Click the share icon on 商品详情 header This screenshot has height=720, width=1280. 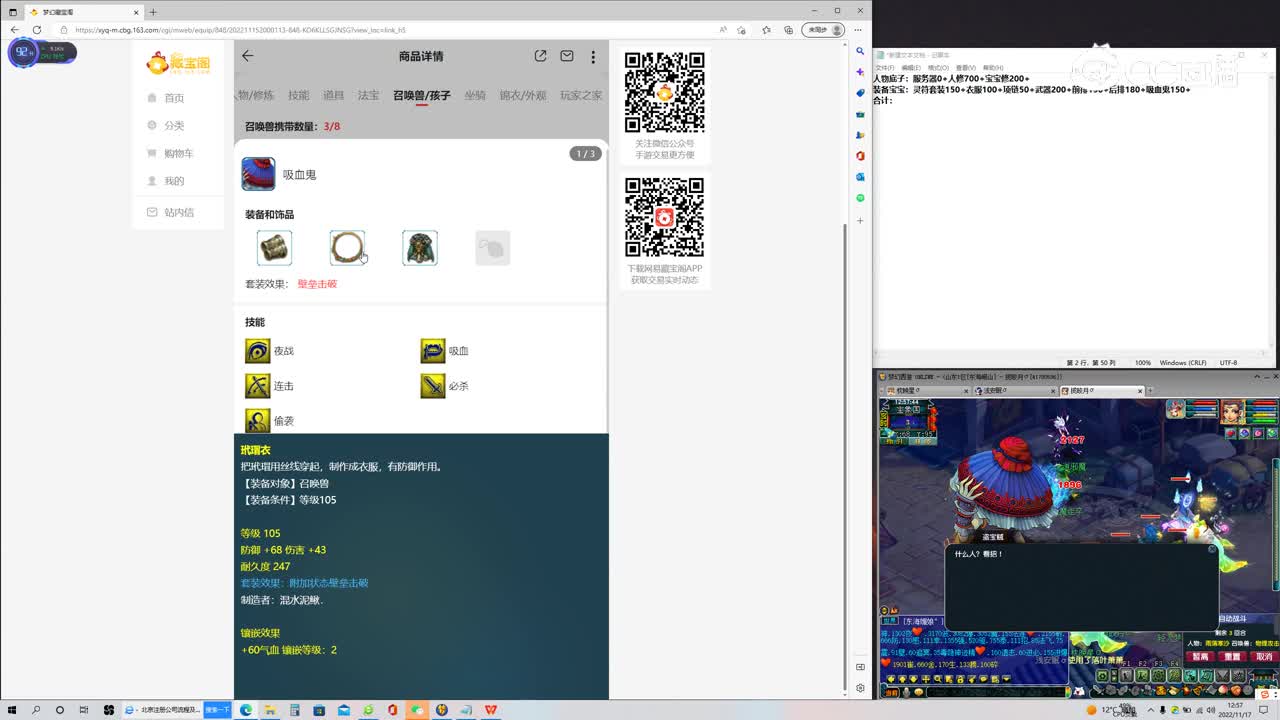[540, 57]
